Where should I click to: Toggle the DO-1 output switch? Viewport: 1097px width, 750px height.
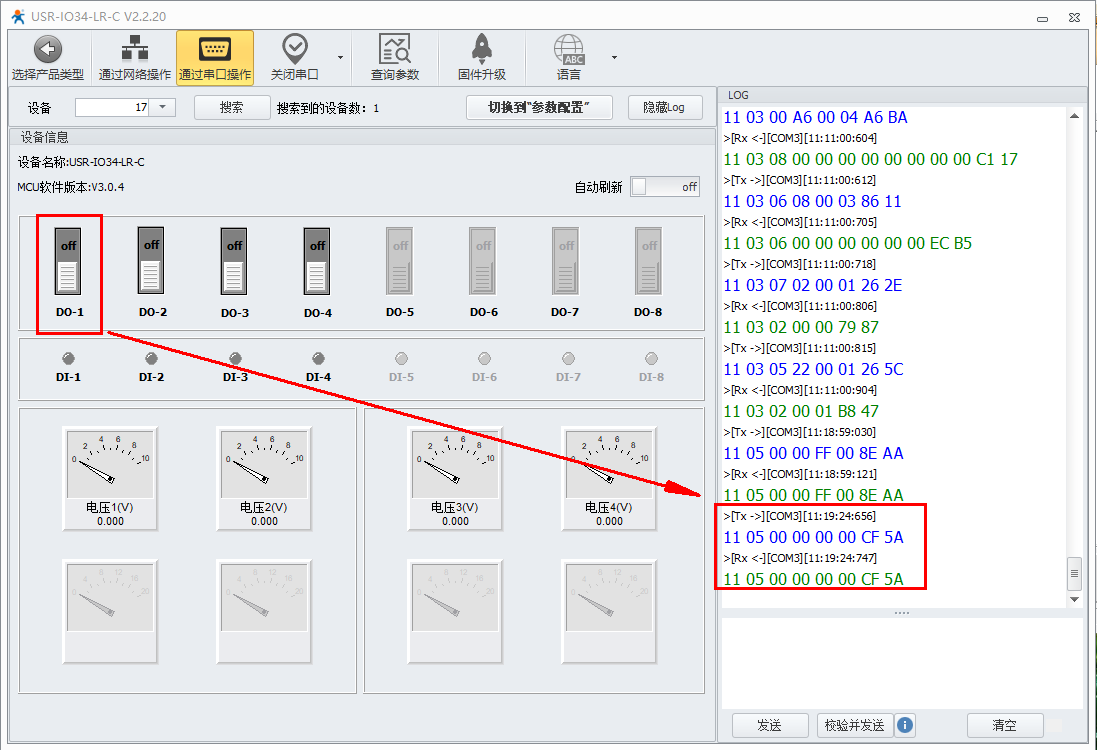click(x=68, y=260)
